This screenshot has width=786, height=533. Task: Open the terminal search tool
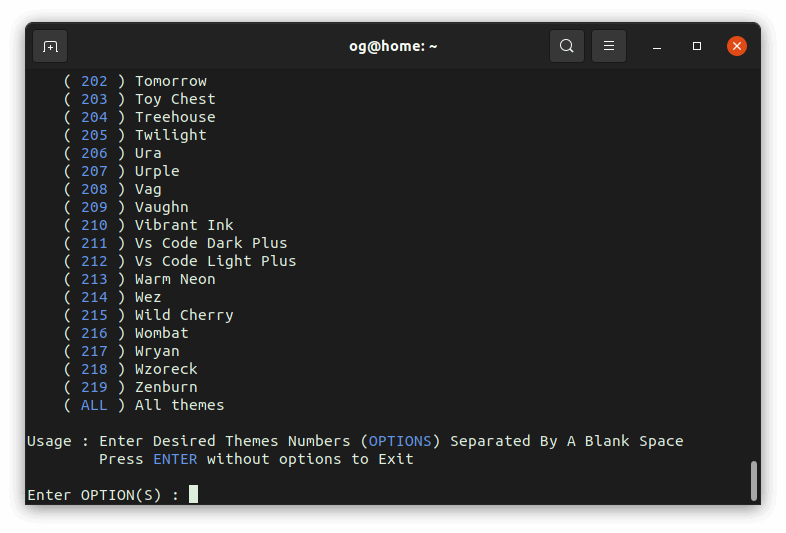[x=566, y=46]
